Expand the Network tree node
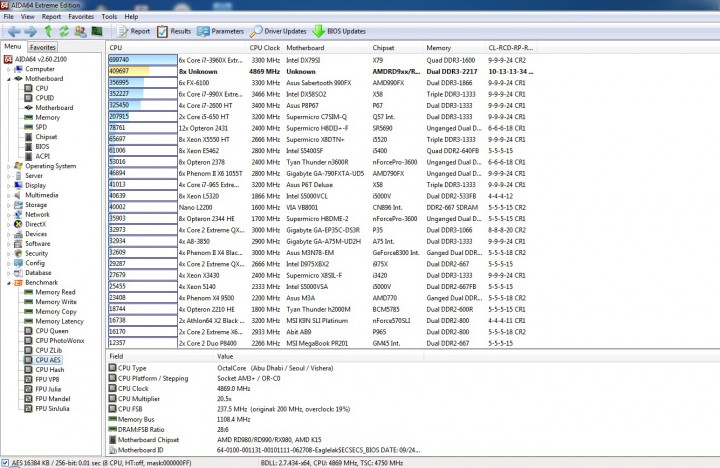Image resolution: width=720 pixels, height=468 pixels. [8, 214]
